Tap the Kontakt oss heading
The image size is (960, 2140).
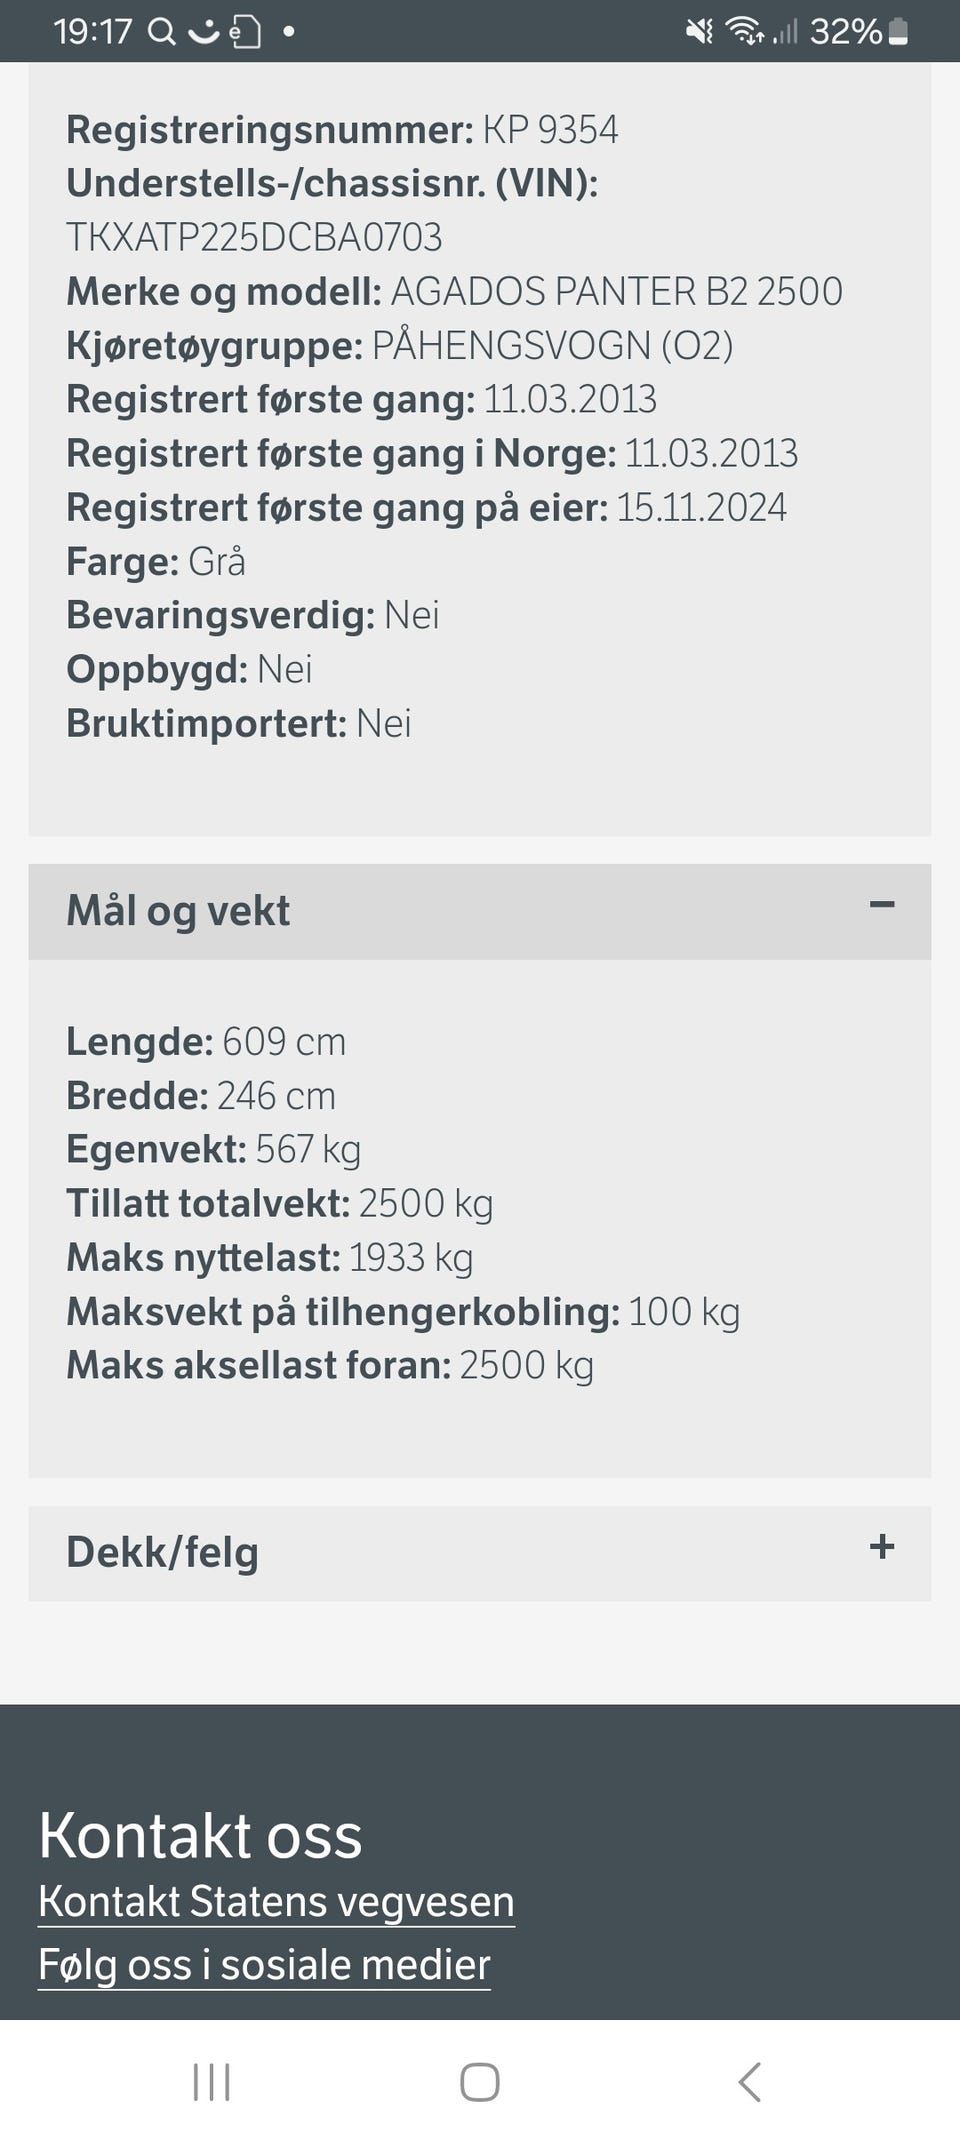pyautogui.click(x=200, y=1836)
